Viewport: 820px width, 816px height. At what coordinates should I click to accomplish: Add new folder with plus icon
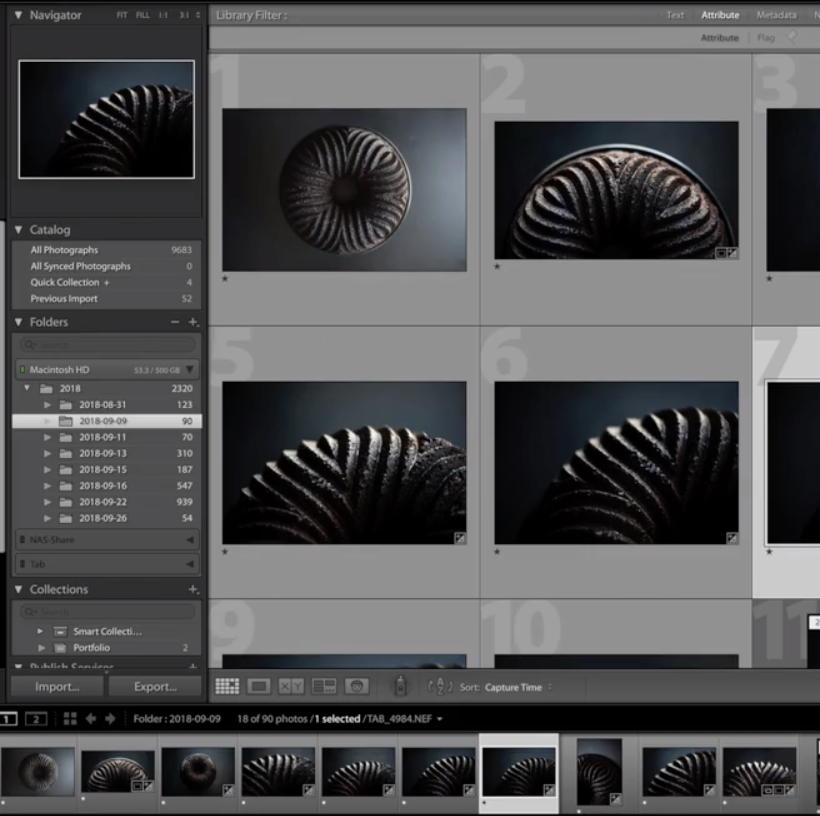(193, 322)
